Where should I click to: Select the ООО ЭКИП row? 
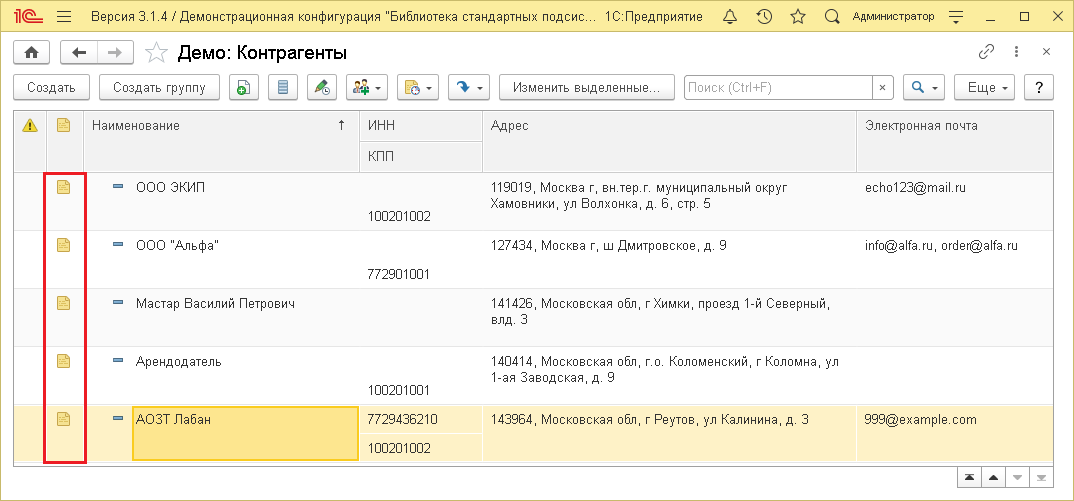point(534,201)
